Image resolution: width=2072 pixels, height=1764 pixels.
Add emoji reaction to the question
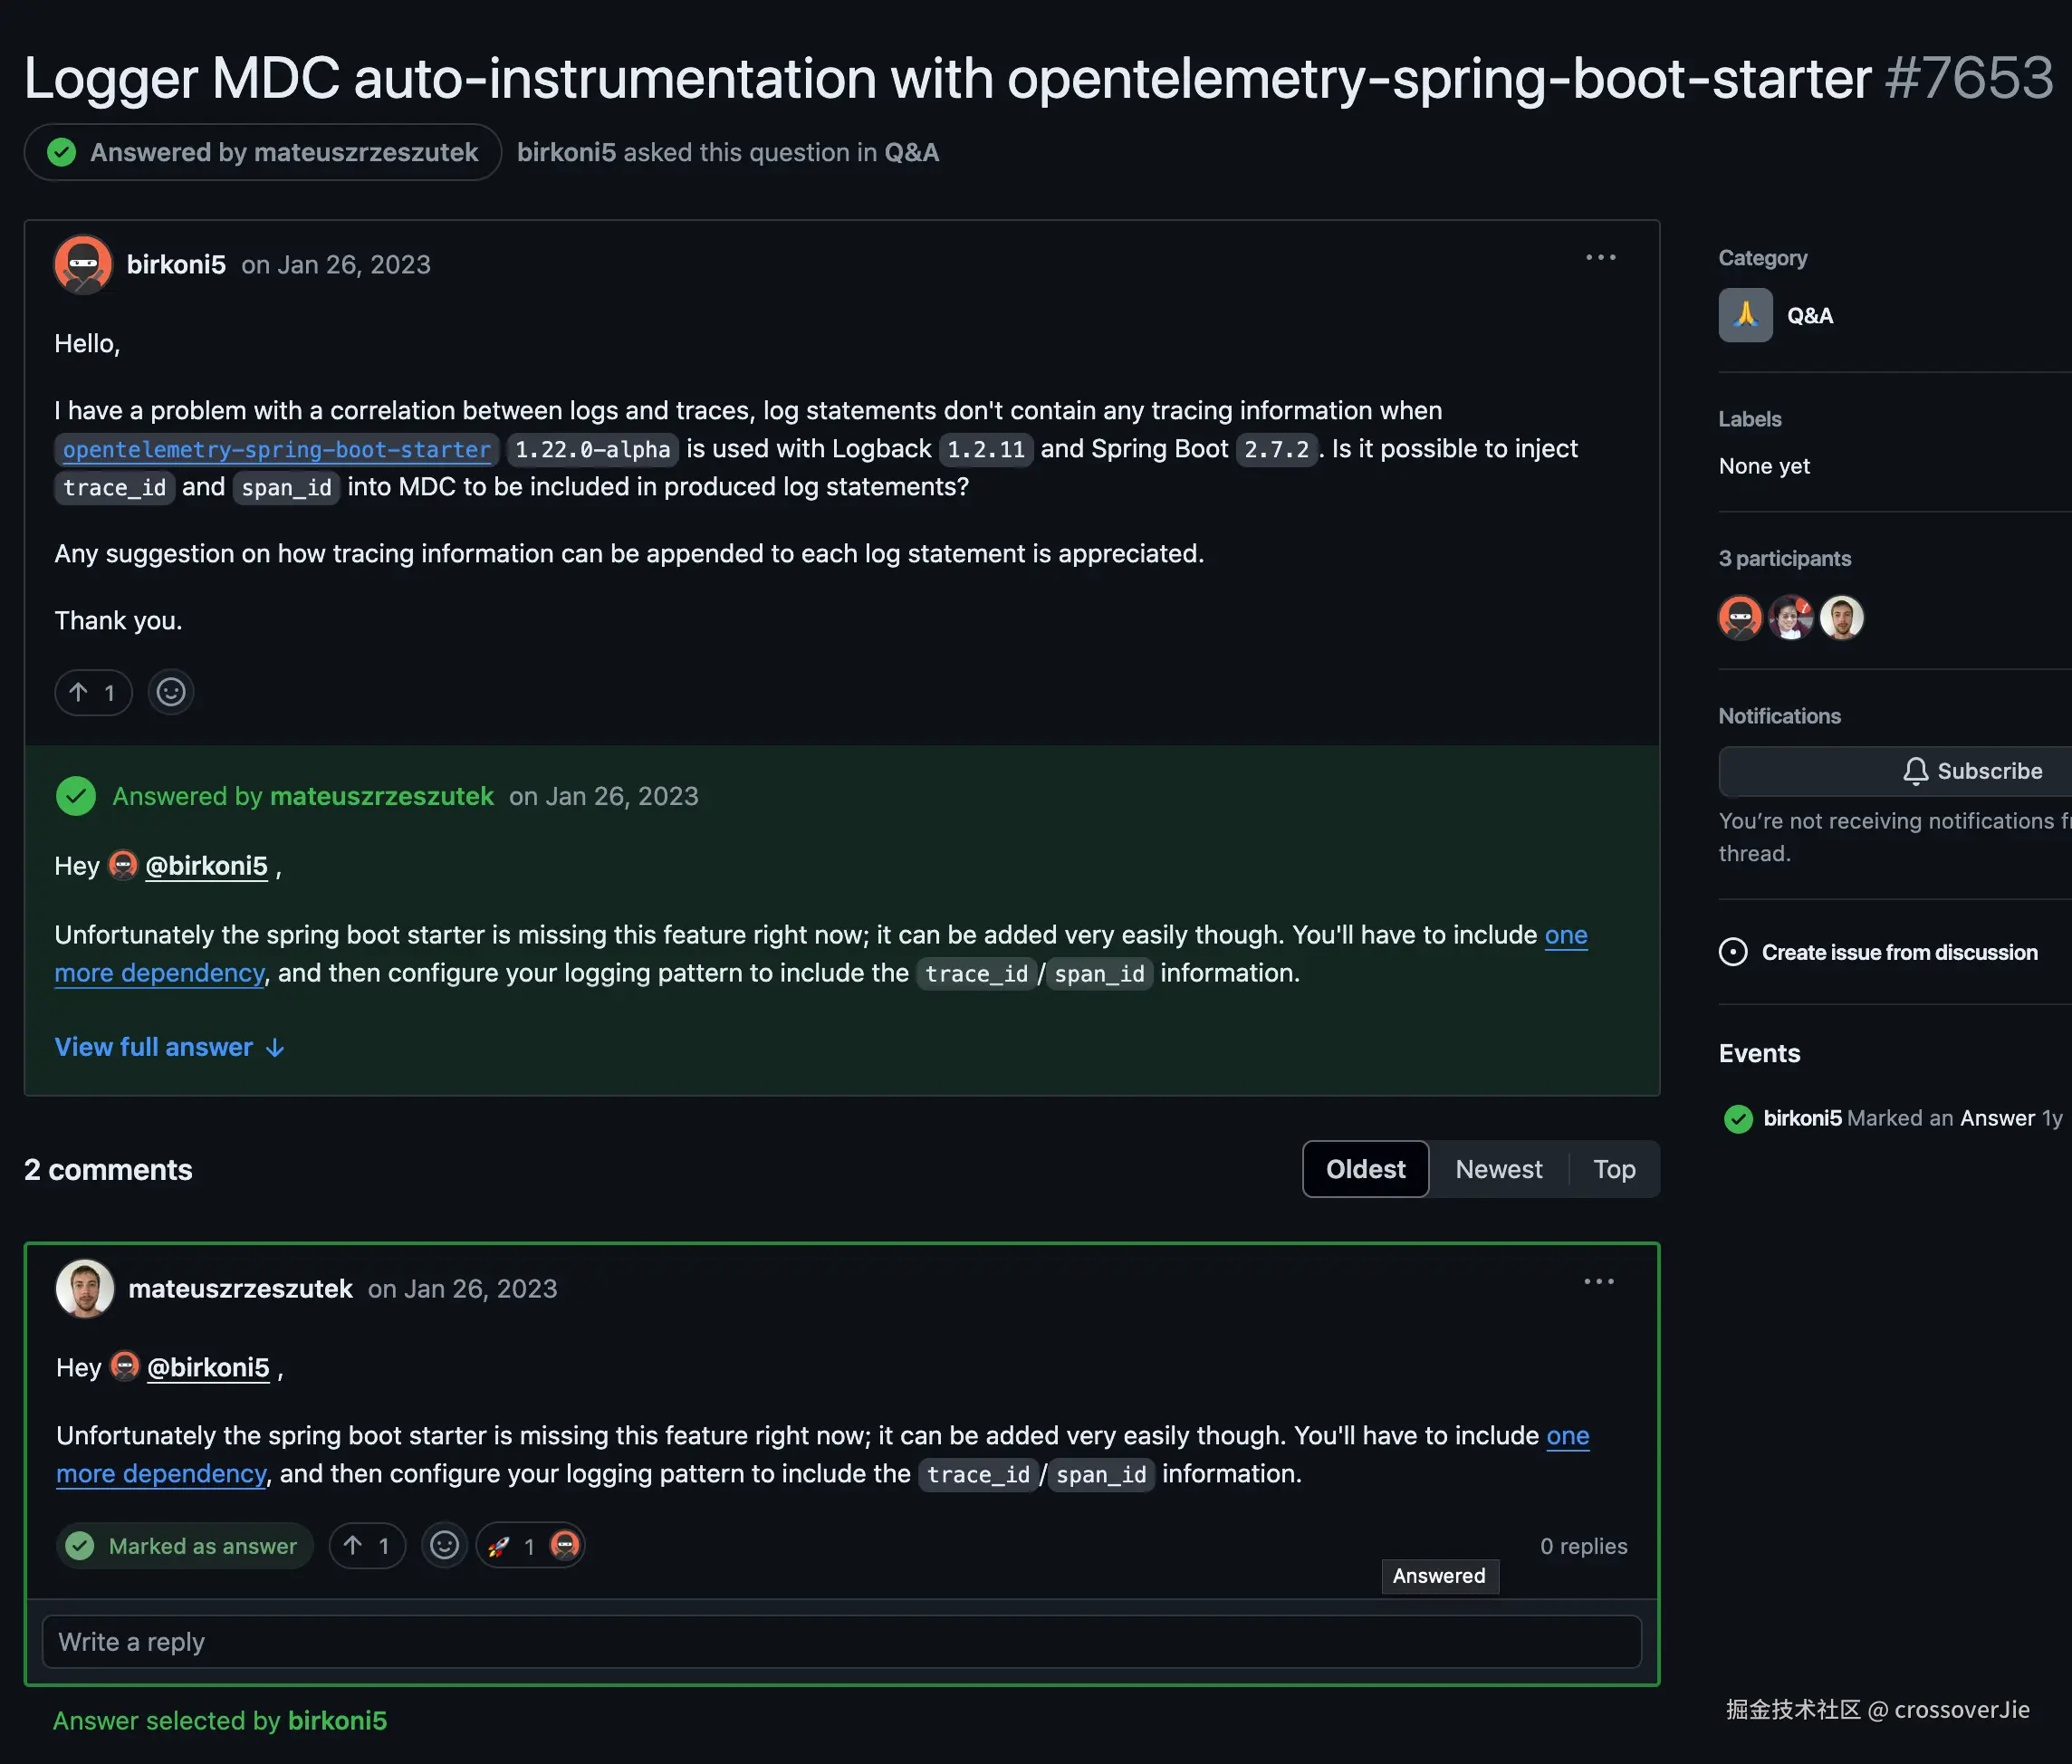click(x=171, y=692)
